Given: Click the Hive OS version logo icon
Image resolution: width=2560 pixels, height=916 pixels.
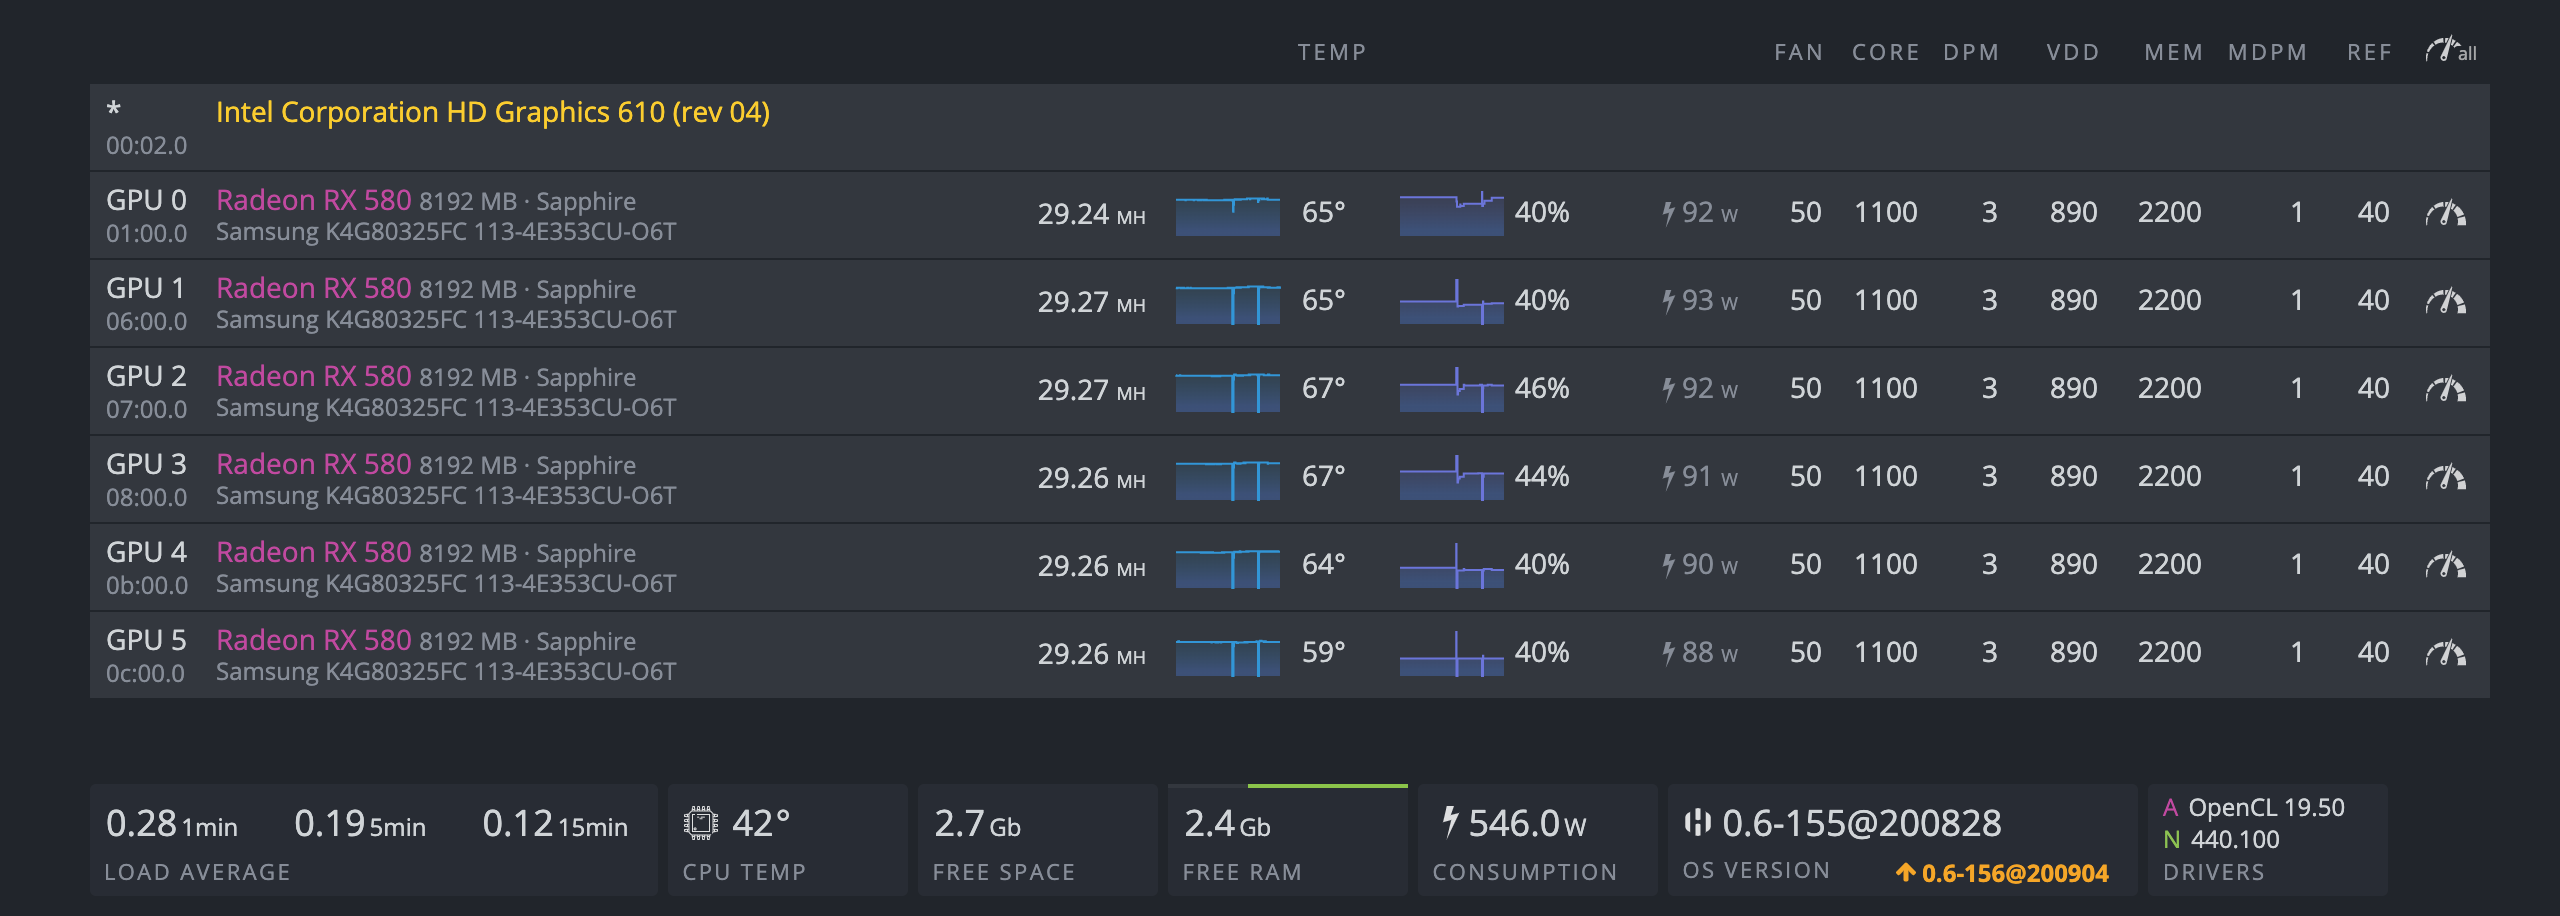Looking at the screenshot, I should pos(1697,822).
